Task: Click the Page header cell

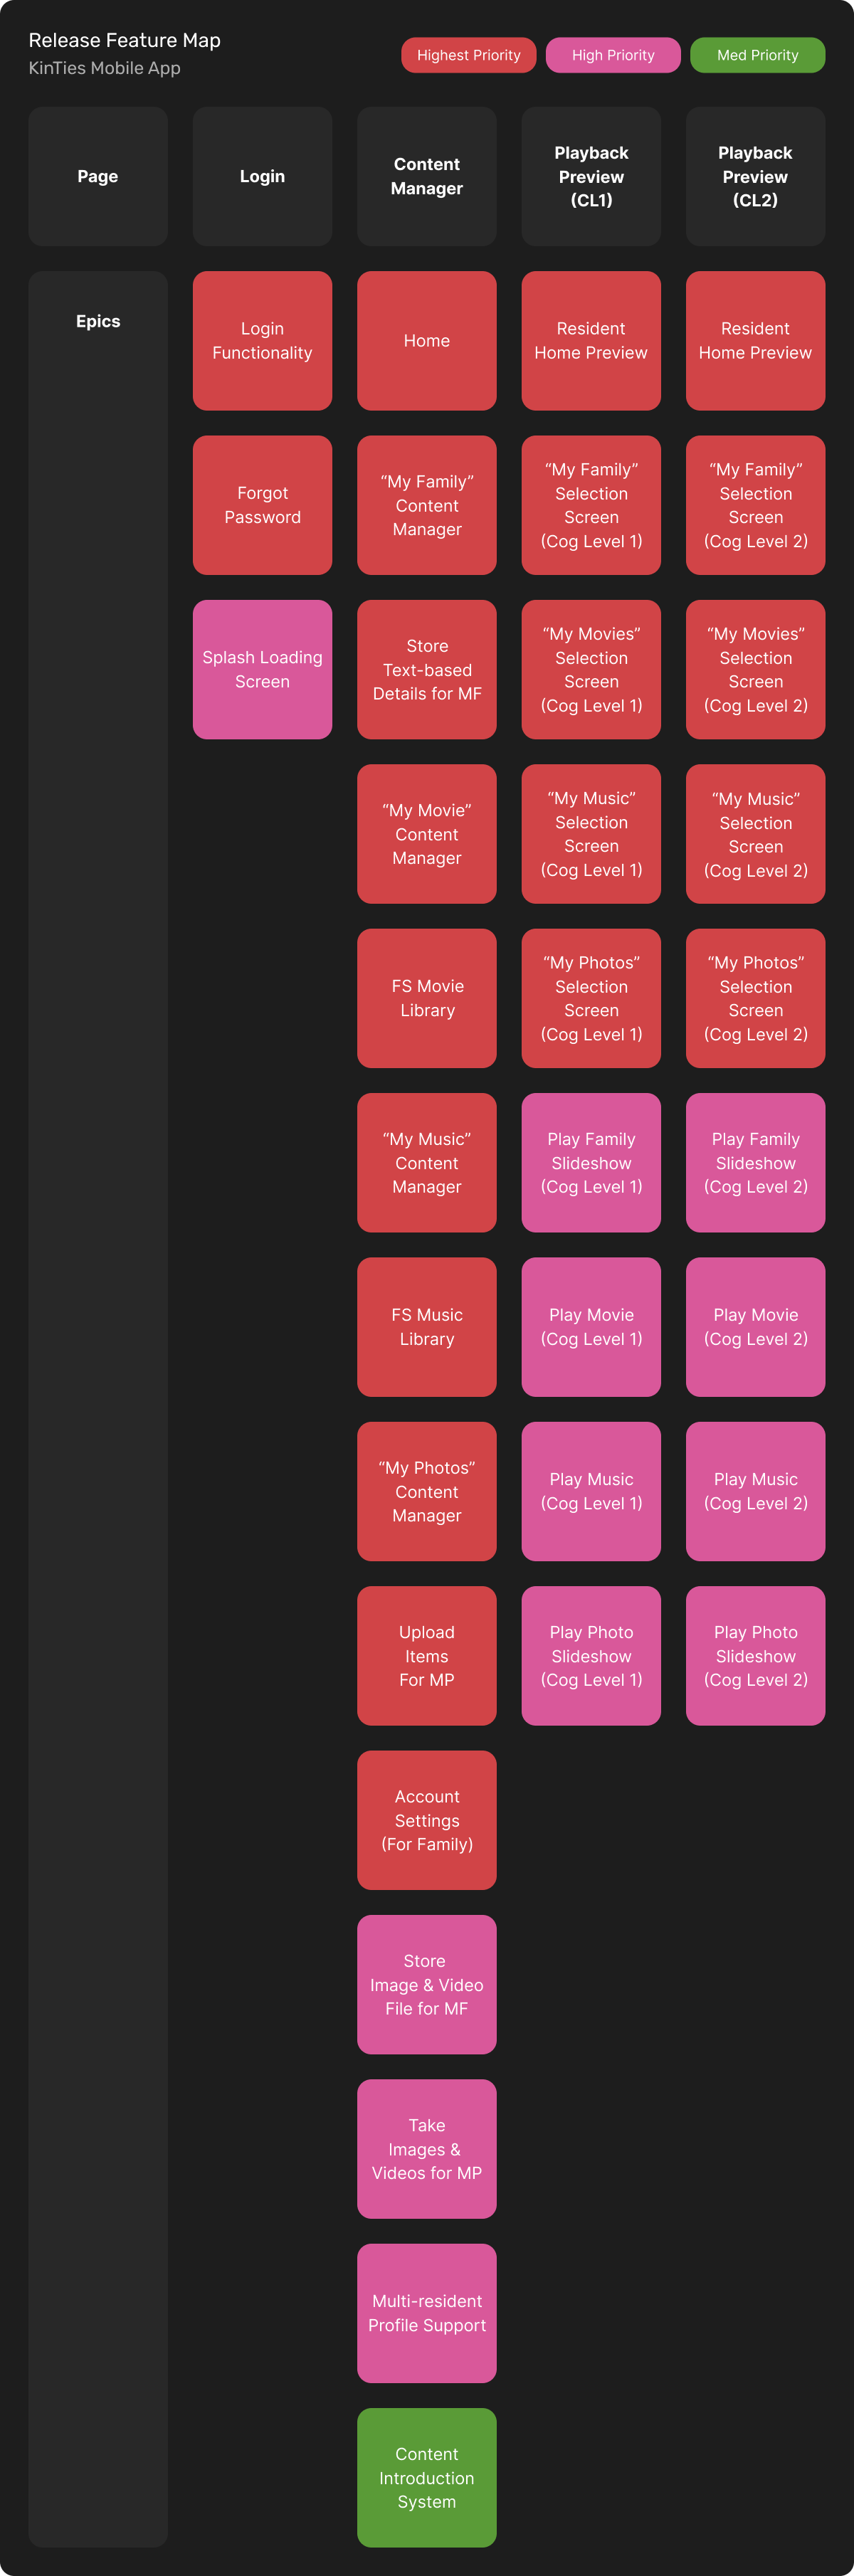Action: click(98, 176)
